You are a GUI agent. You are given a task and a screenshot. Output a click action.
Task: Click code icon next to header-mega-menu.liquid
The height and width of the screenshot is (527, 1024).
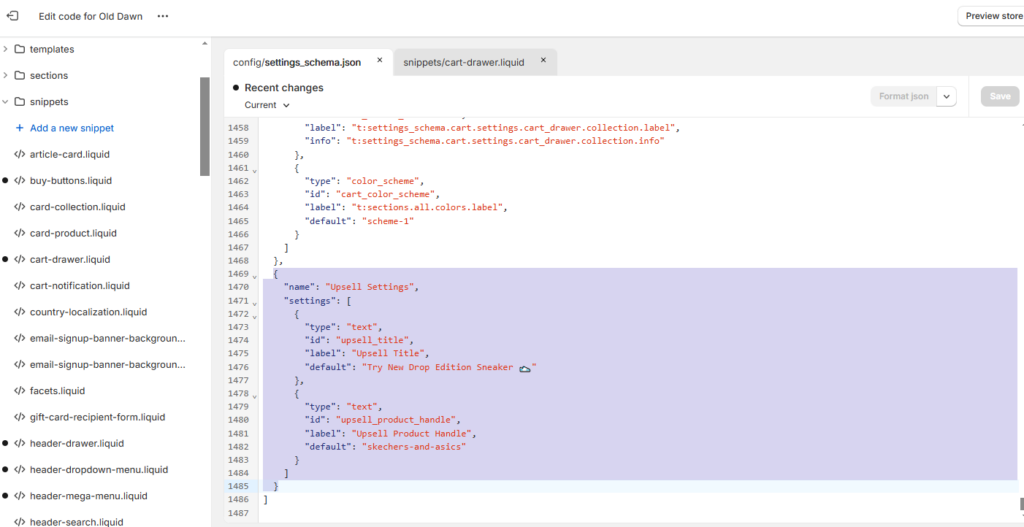coord(20,496)
